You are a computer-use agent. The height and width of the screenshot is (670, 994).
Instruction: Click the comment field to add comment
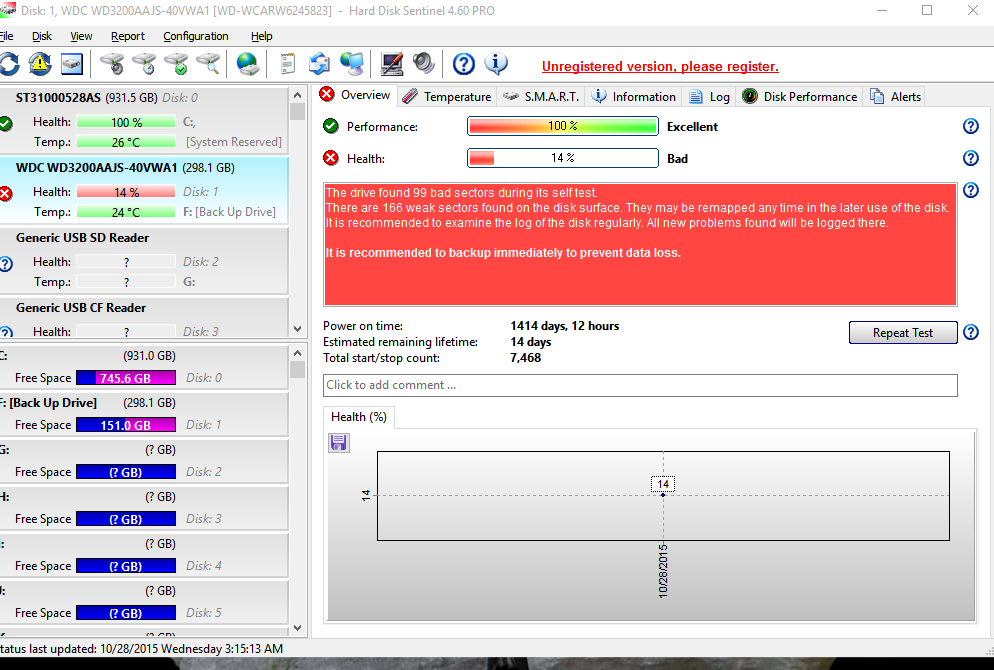click(640, 385)
